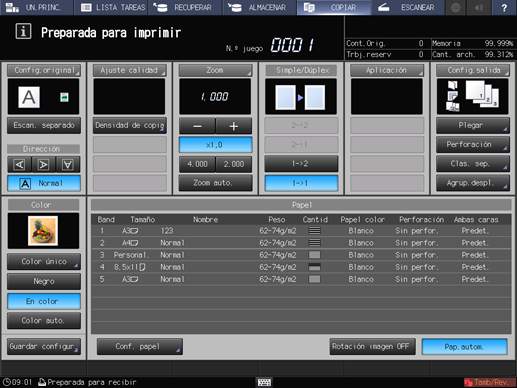Viewport: 517px width, 388px height.
Task: Set original direction to right-rotated A
Action: click(x=44, y=164)
